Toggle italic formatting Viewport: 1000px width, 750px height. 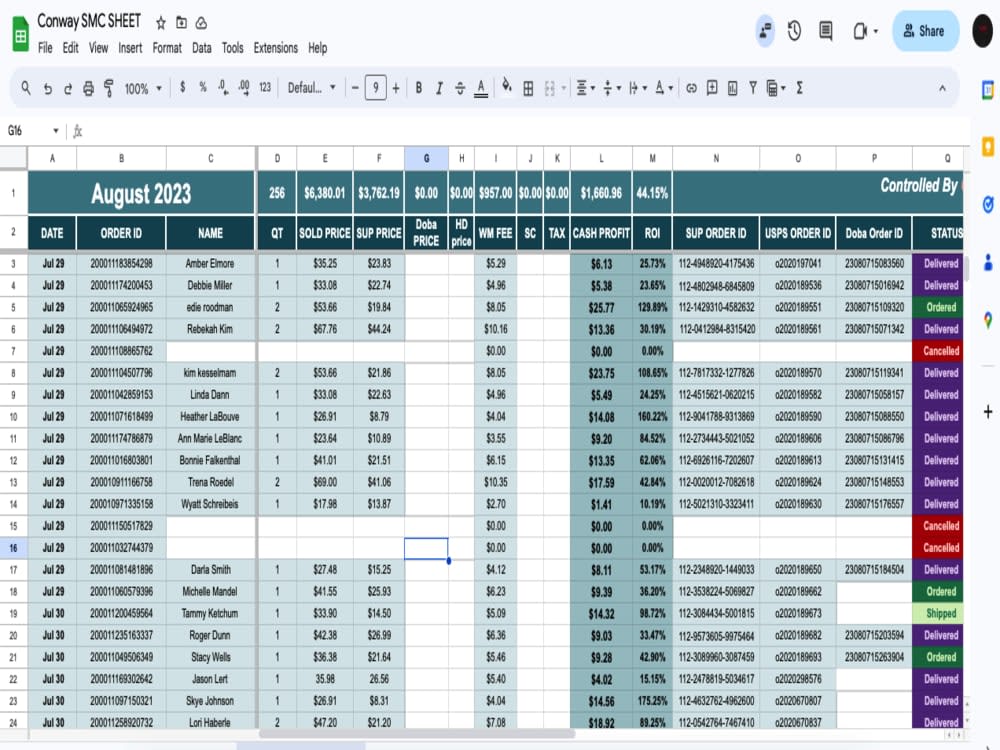[439, 89]
